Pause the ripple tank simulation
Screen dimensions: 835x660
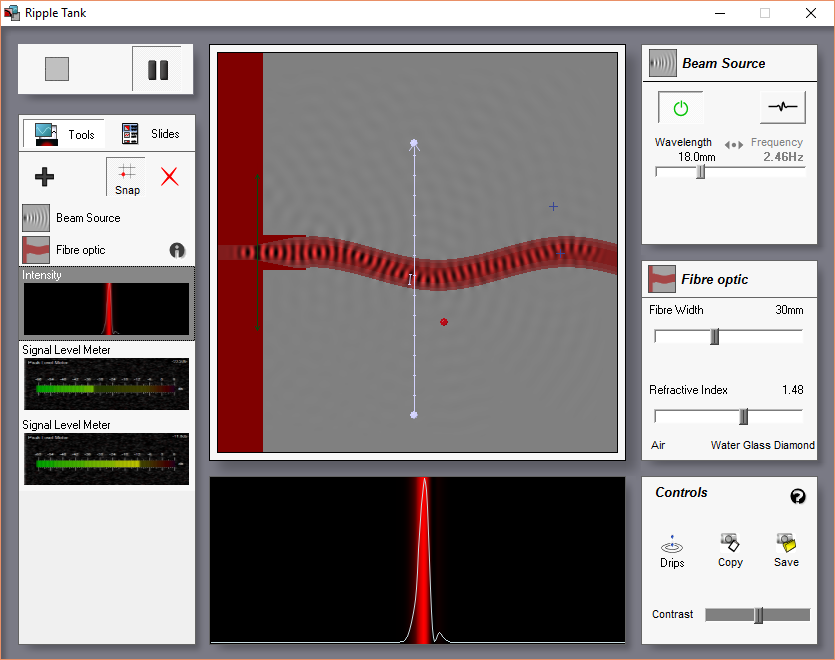coord(158,70)
